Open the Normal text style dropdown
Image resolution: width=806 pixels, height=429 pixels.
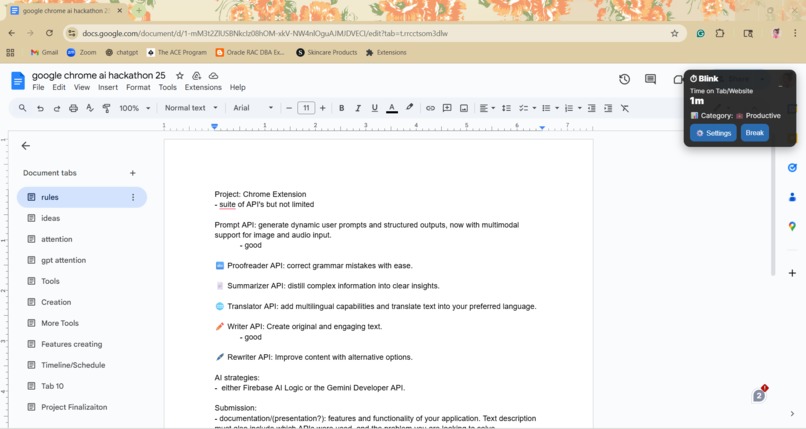pyautogui.click(x=191, y=108)
